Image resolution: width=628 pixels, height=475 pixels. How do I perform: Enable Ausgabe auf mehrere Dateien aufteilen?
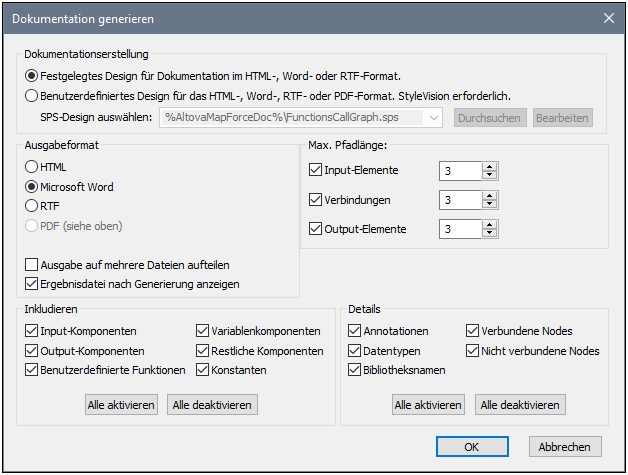33,265
